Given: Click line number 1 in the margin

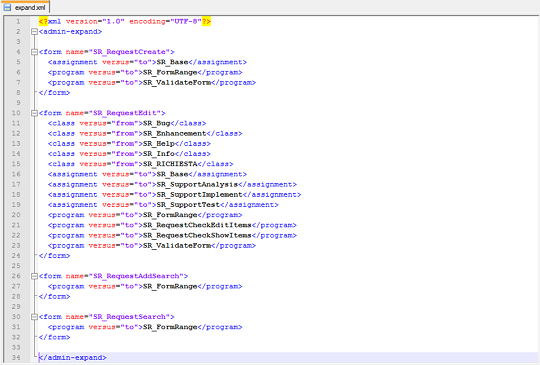Looking at the screenshot, I should 18,22.
